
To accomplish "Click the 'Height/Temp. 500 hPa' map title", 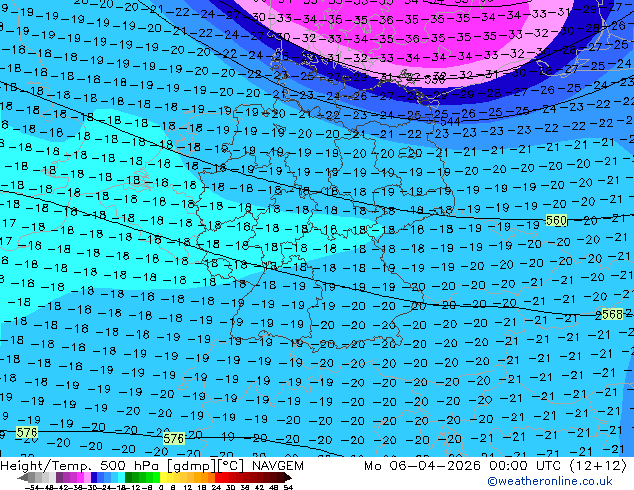I will [x=81, y=466].
